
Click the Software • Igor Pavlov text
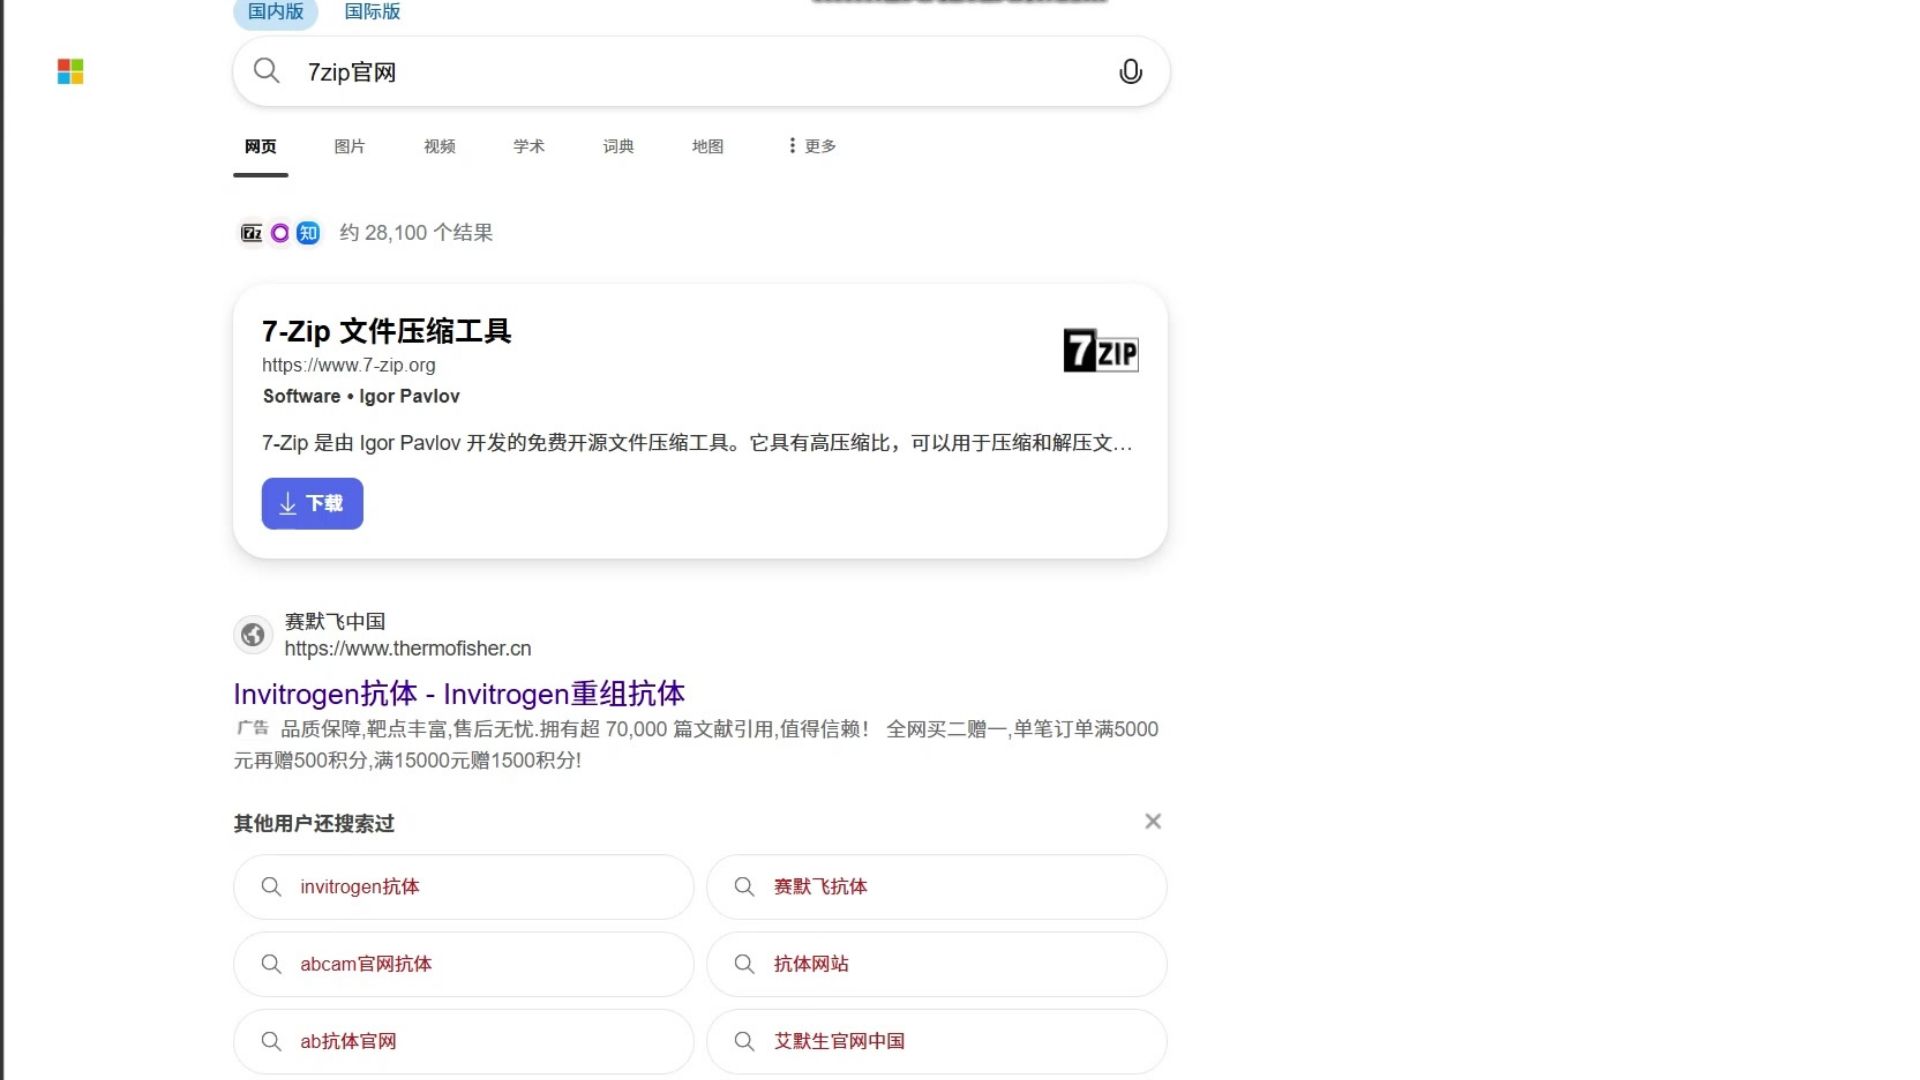361,396
